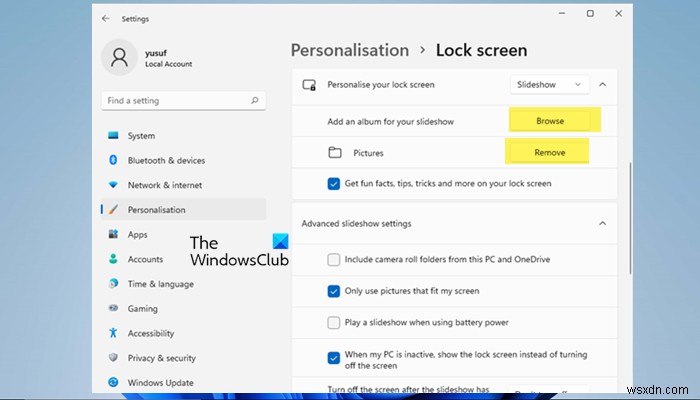Click the back arrow in Settings

click(x=106, y=19)
